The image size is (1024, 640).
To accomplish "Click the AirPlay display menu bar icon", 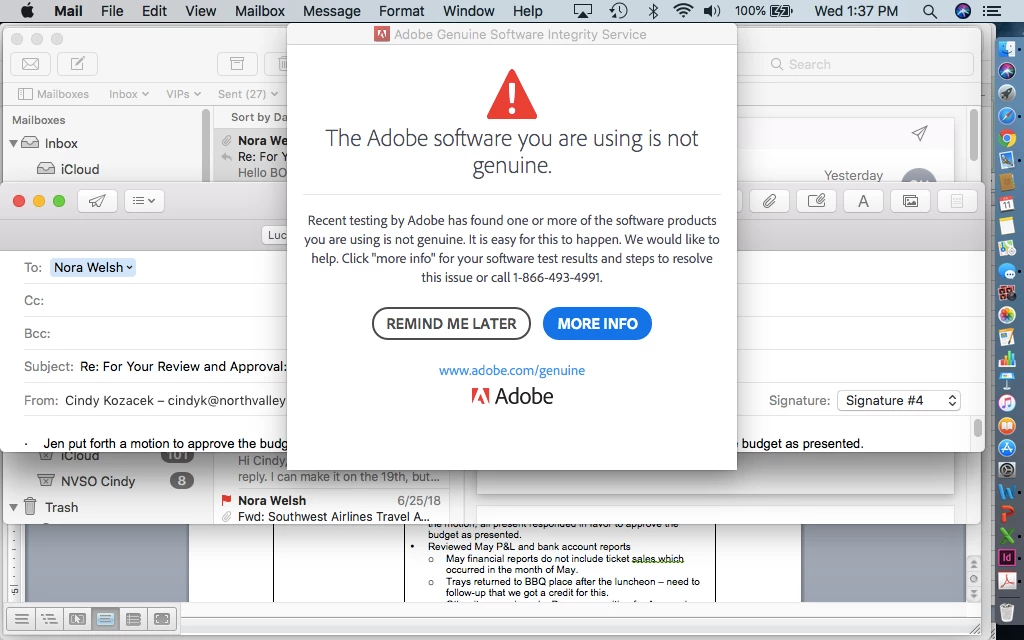I will click(x=583, y=10).
